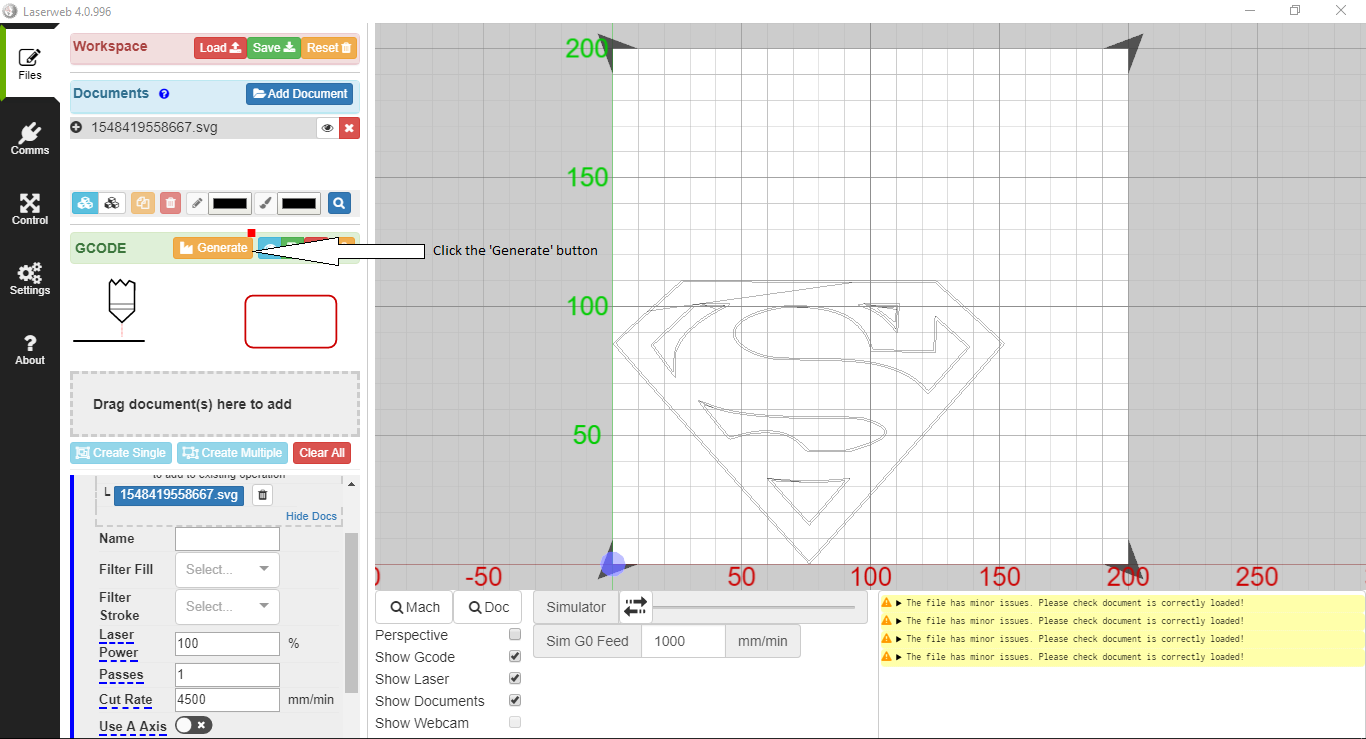
Task: Click the Hide Docs link
Action: [x=311, y=516]
